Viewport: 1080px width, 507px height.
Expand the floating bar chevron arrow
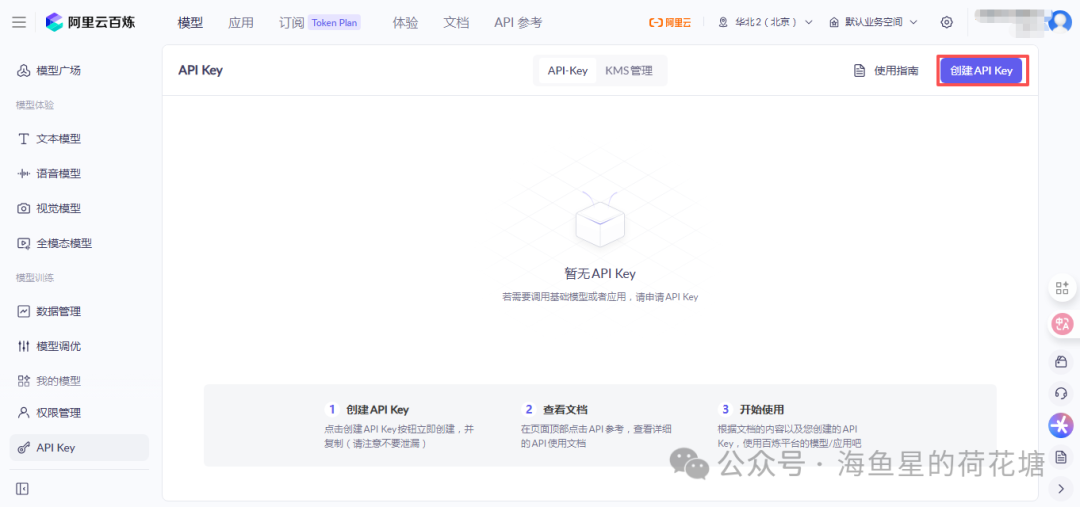coord(1061,489)
